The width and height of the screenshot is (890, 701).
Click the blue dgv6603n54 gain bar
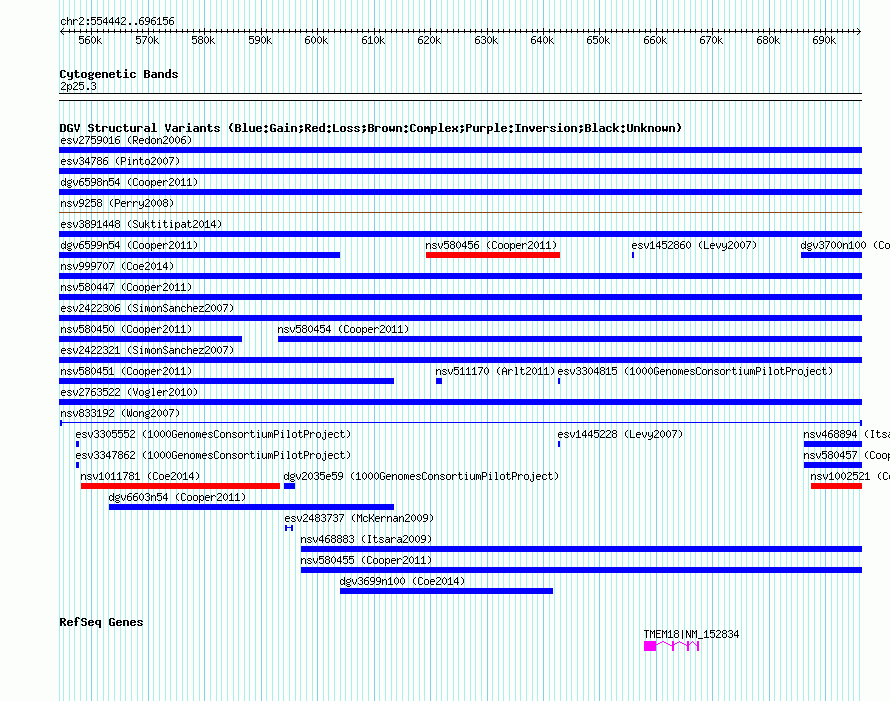click(251, 507)
